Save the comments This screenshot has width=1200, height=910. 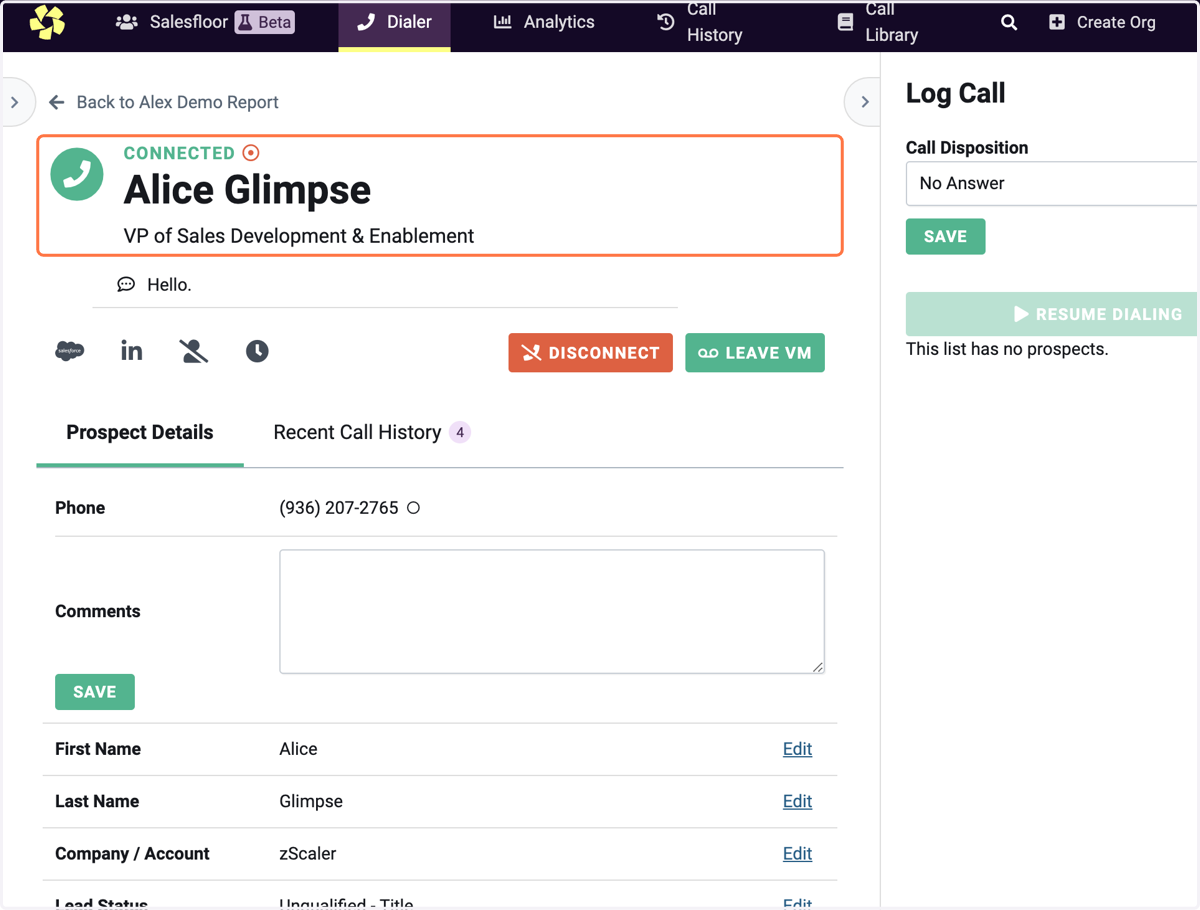tap(95, 692)
